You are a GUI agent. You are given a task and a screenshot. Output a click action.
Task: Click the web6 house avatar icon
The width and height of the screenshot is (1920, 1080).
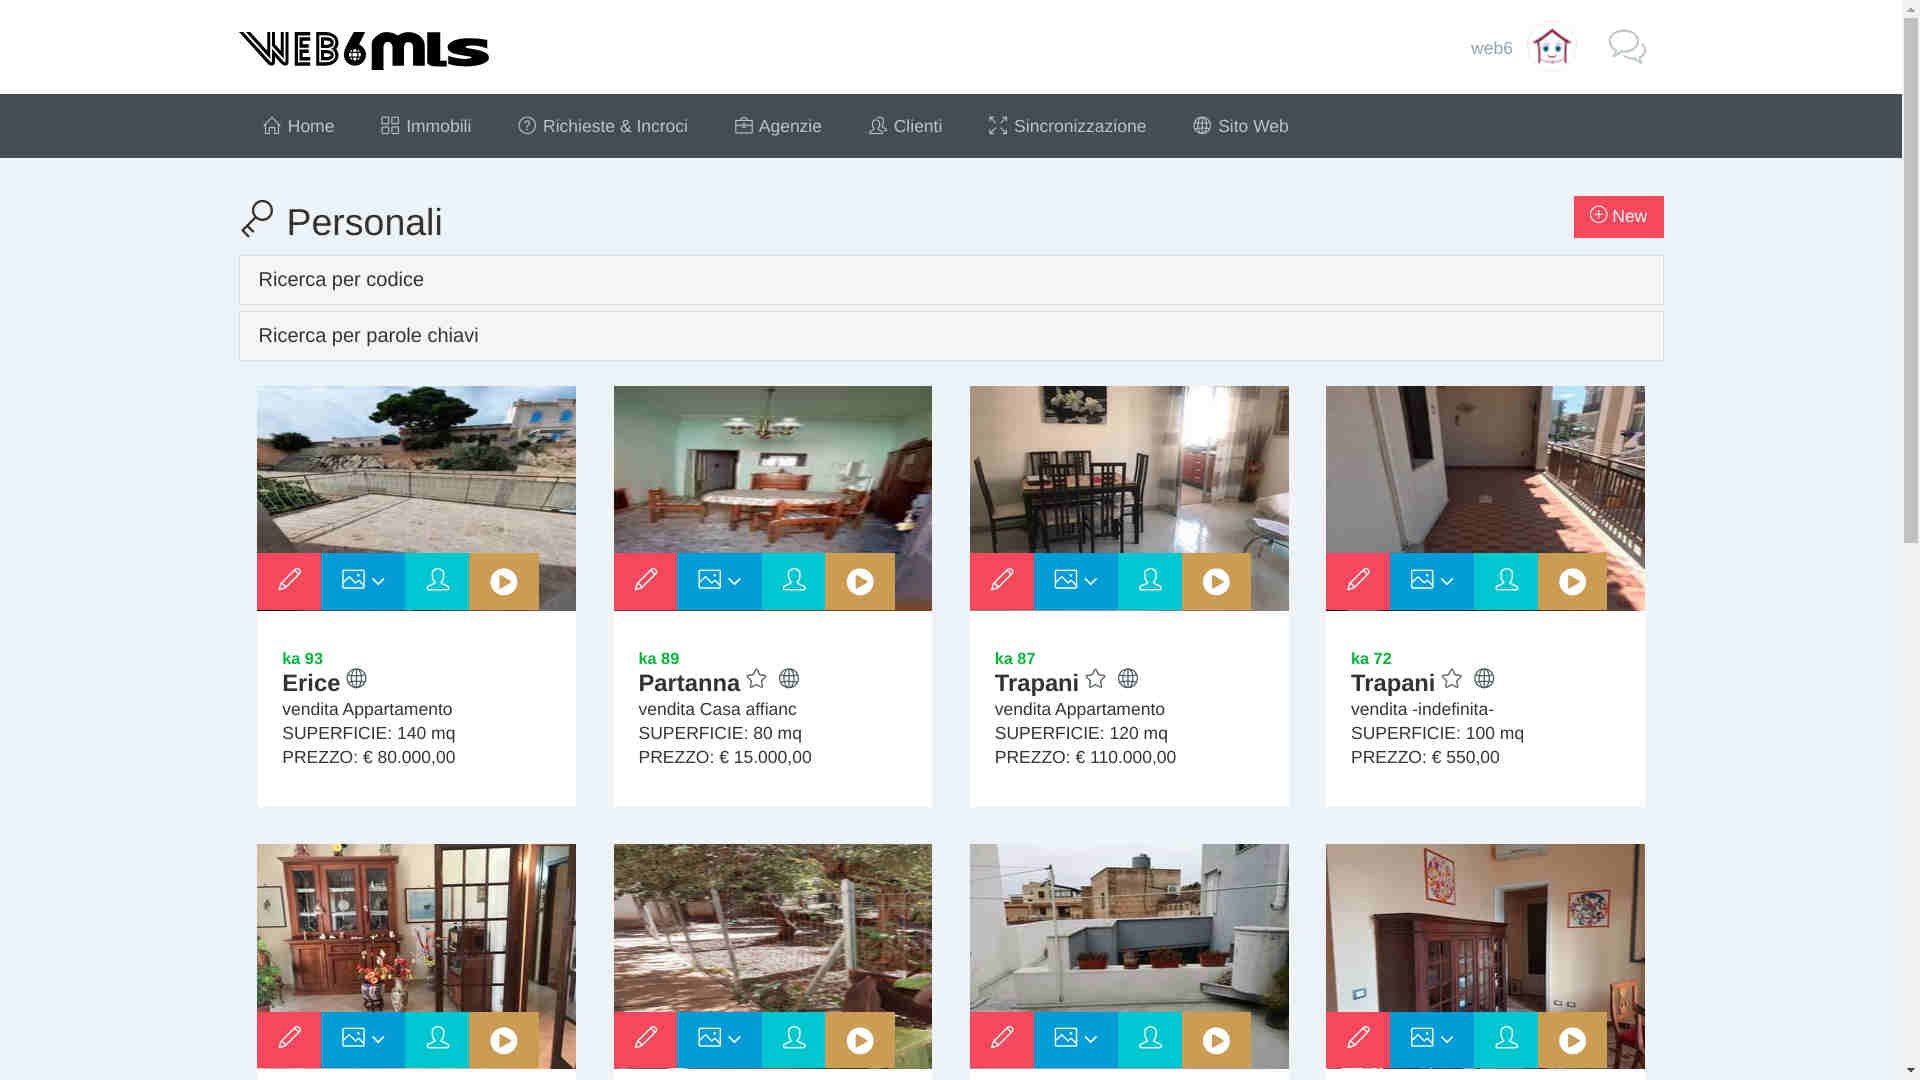[1552, 47]
